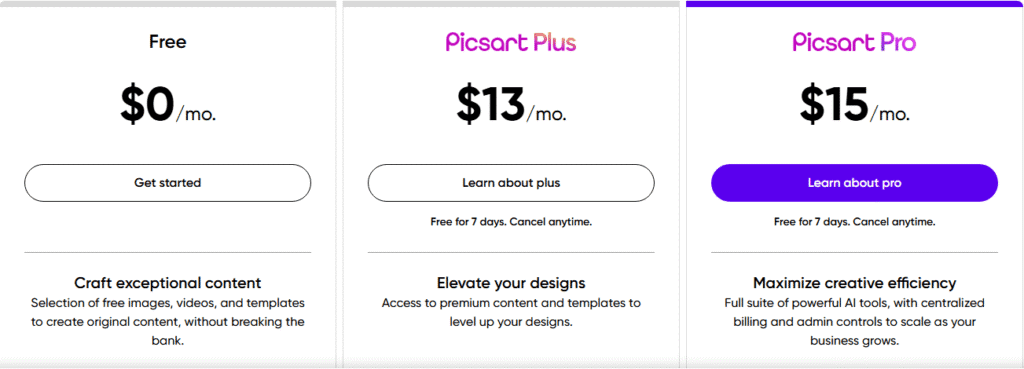Click the Picsart Plus logo

click(511, 42)
